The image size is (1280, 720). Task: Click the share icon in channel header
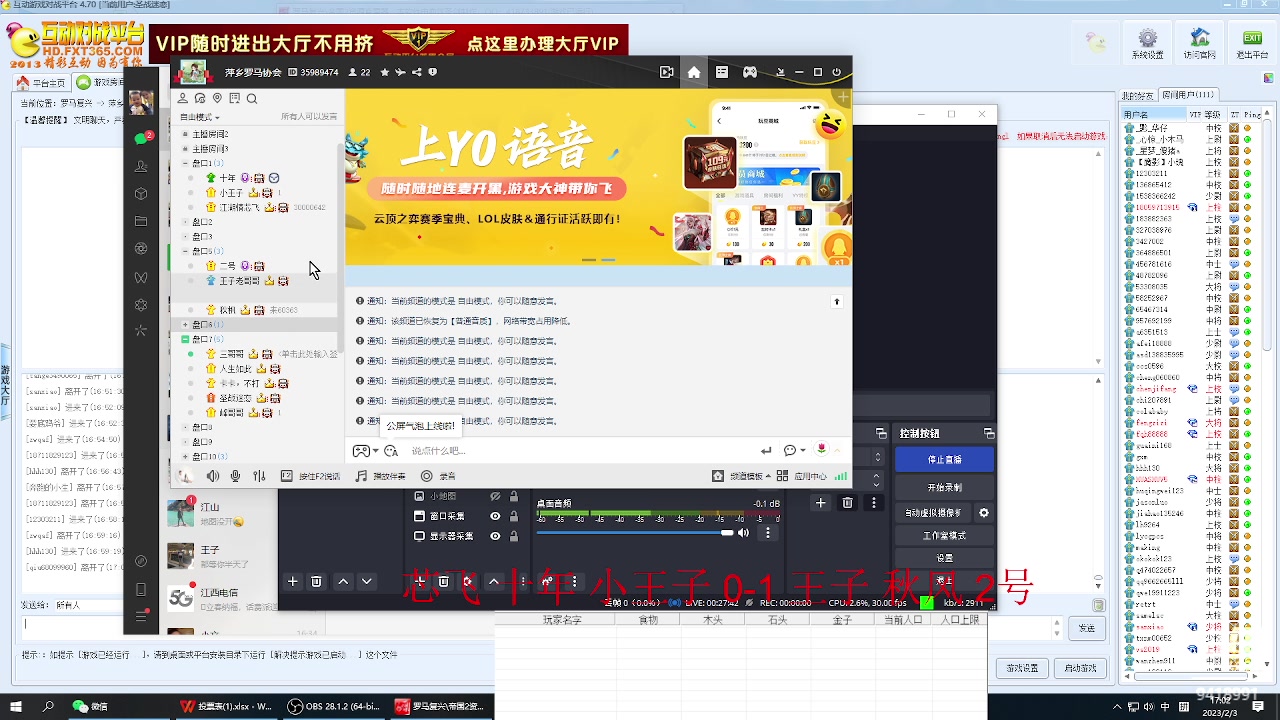(417, 73)
